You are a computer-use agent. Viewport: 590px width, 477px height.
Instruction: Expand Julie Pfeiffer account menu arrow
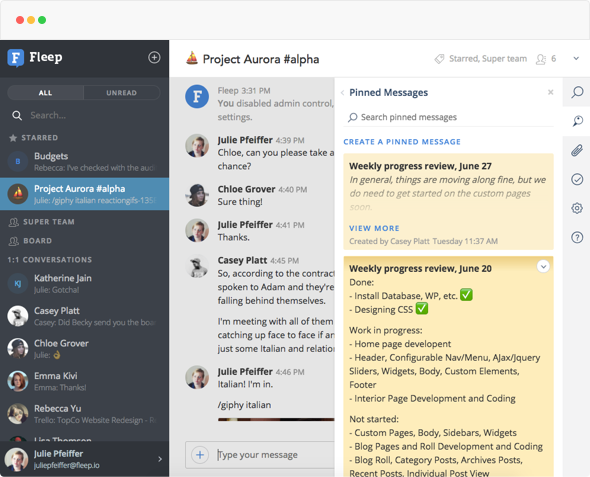pyautogui.click(x=160, y=459)
